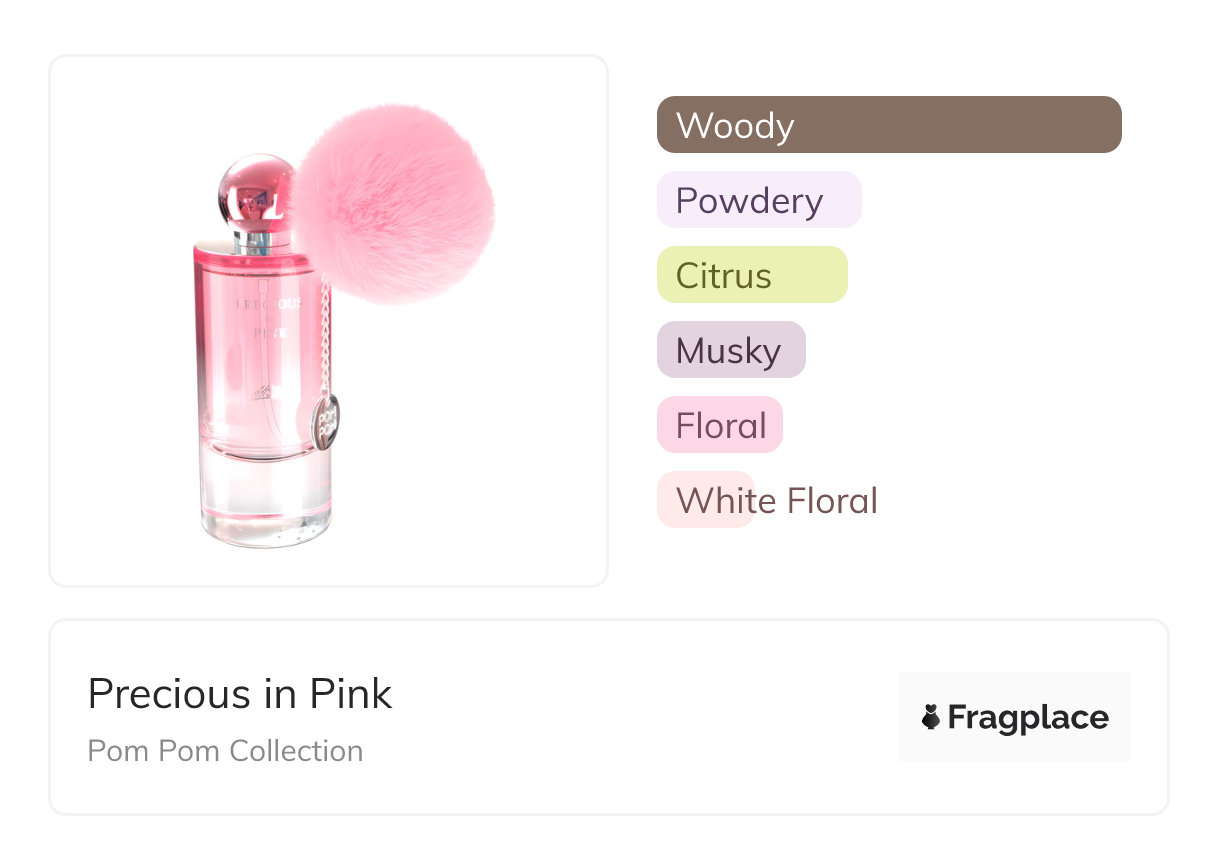Click the small emblem printed on bottle
The width and height of the screenshot is (1218, 864).
point(260,391)
